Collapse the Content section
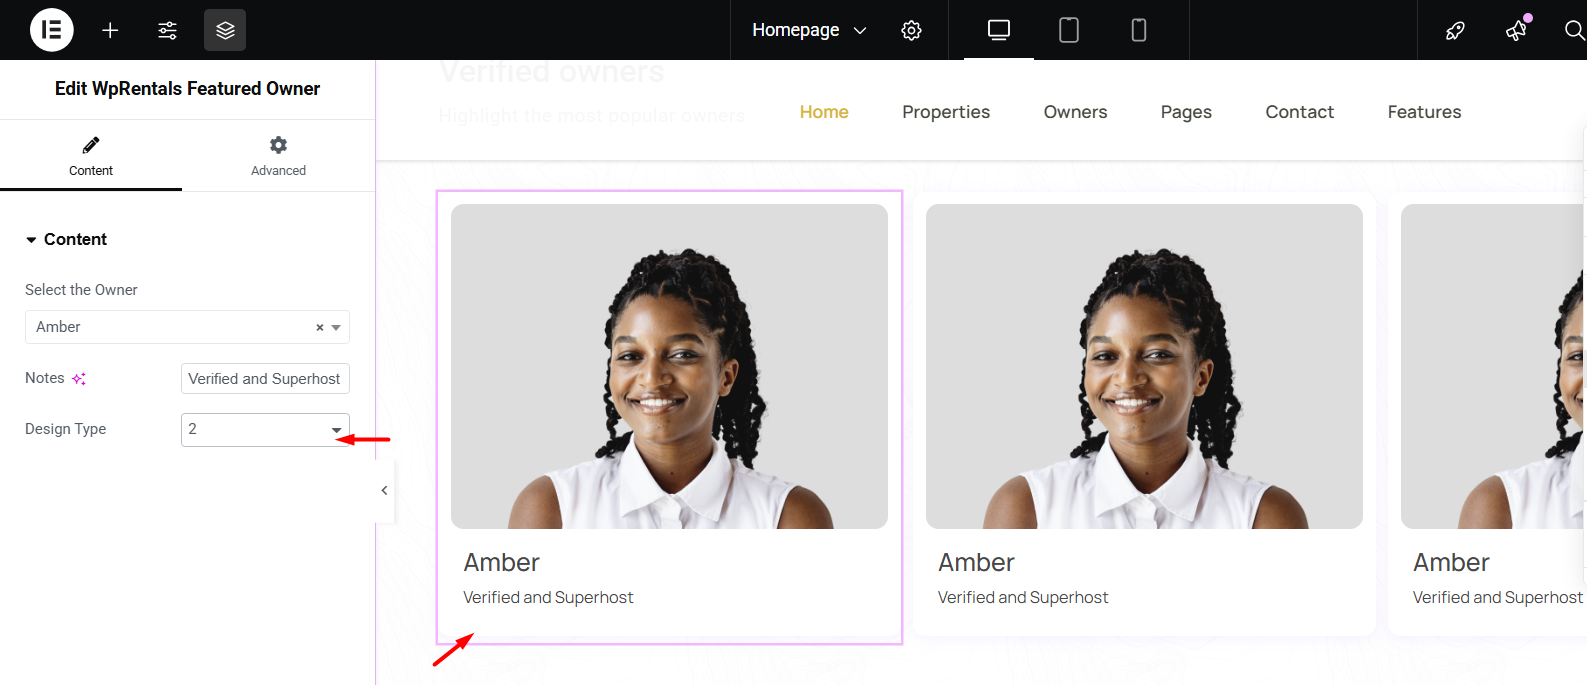The height and width of the screenshot is (685, 1587). tap(66, 239)
